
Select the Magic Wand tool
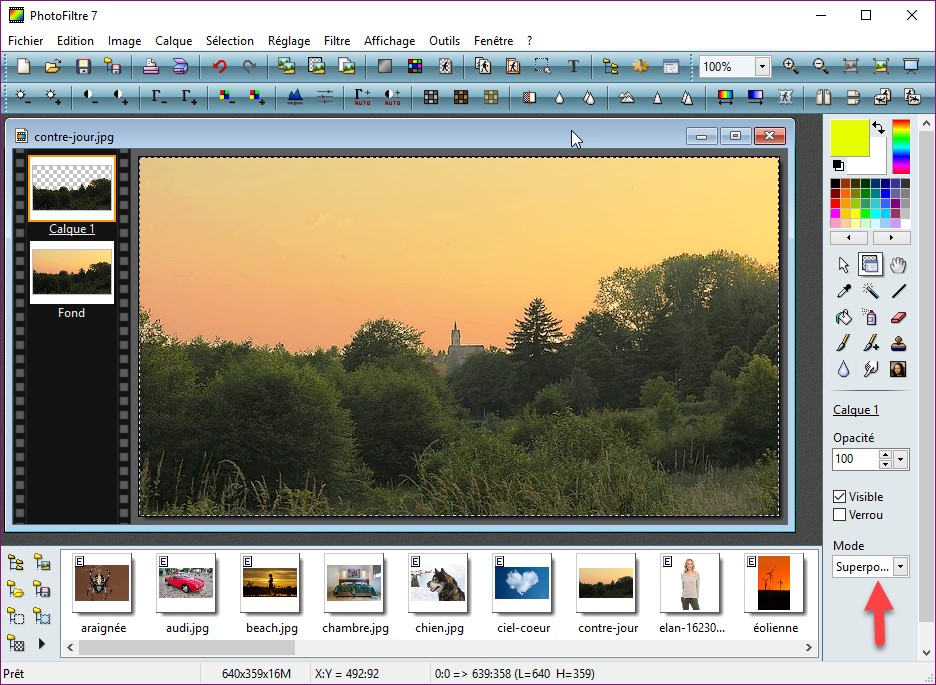click(x=870, y=291)
